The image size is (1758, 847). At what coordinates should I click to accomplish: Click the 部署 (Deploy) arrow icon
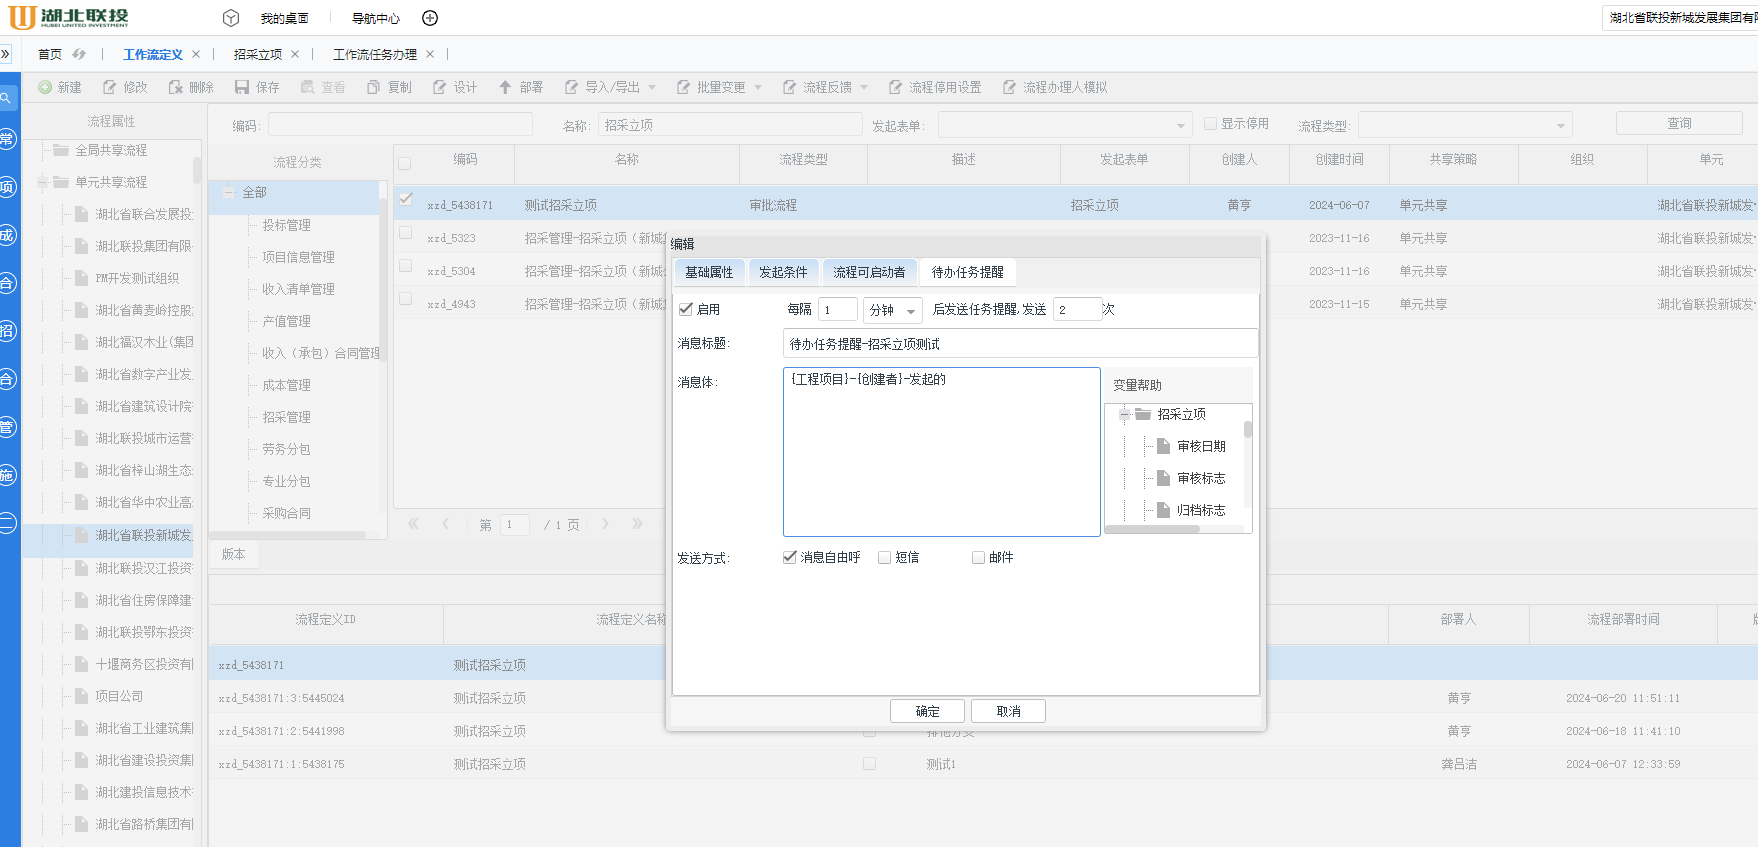coord(506,88)
